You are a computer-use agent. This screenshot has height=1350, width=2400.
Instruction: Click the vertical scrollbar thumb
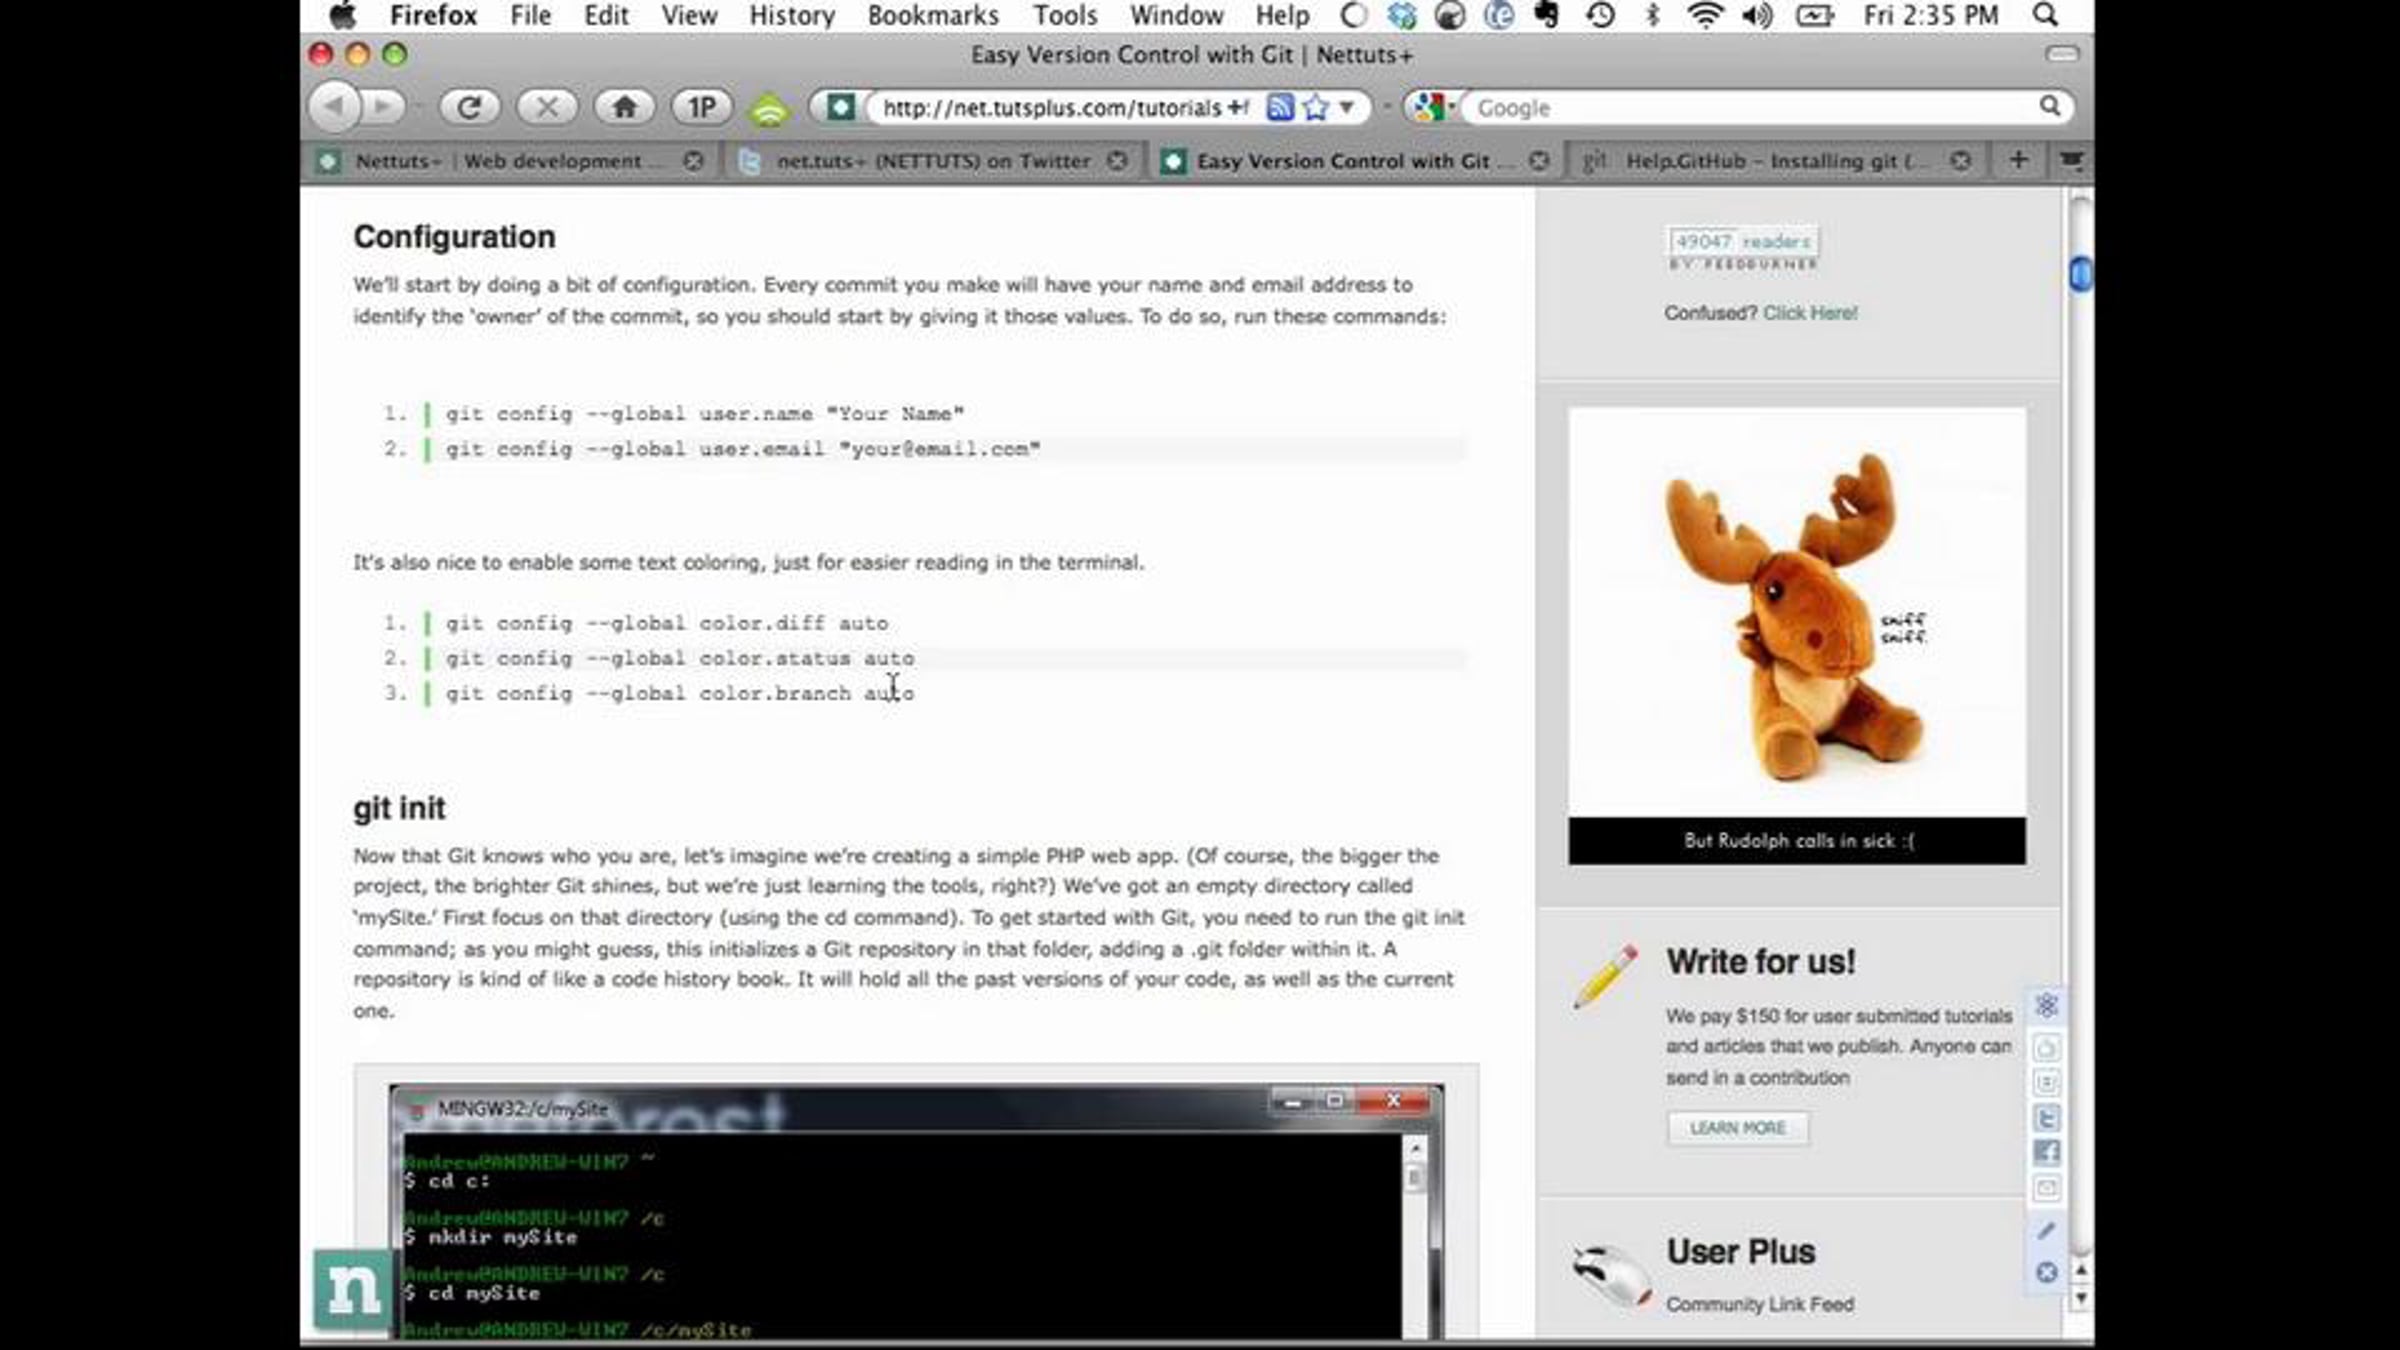click(2080, 274)
